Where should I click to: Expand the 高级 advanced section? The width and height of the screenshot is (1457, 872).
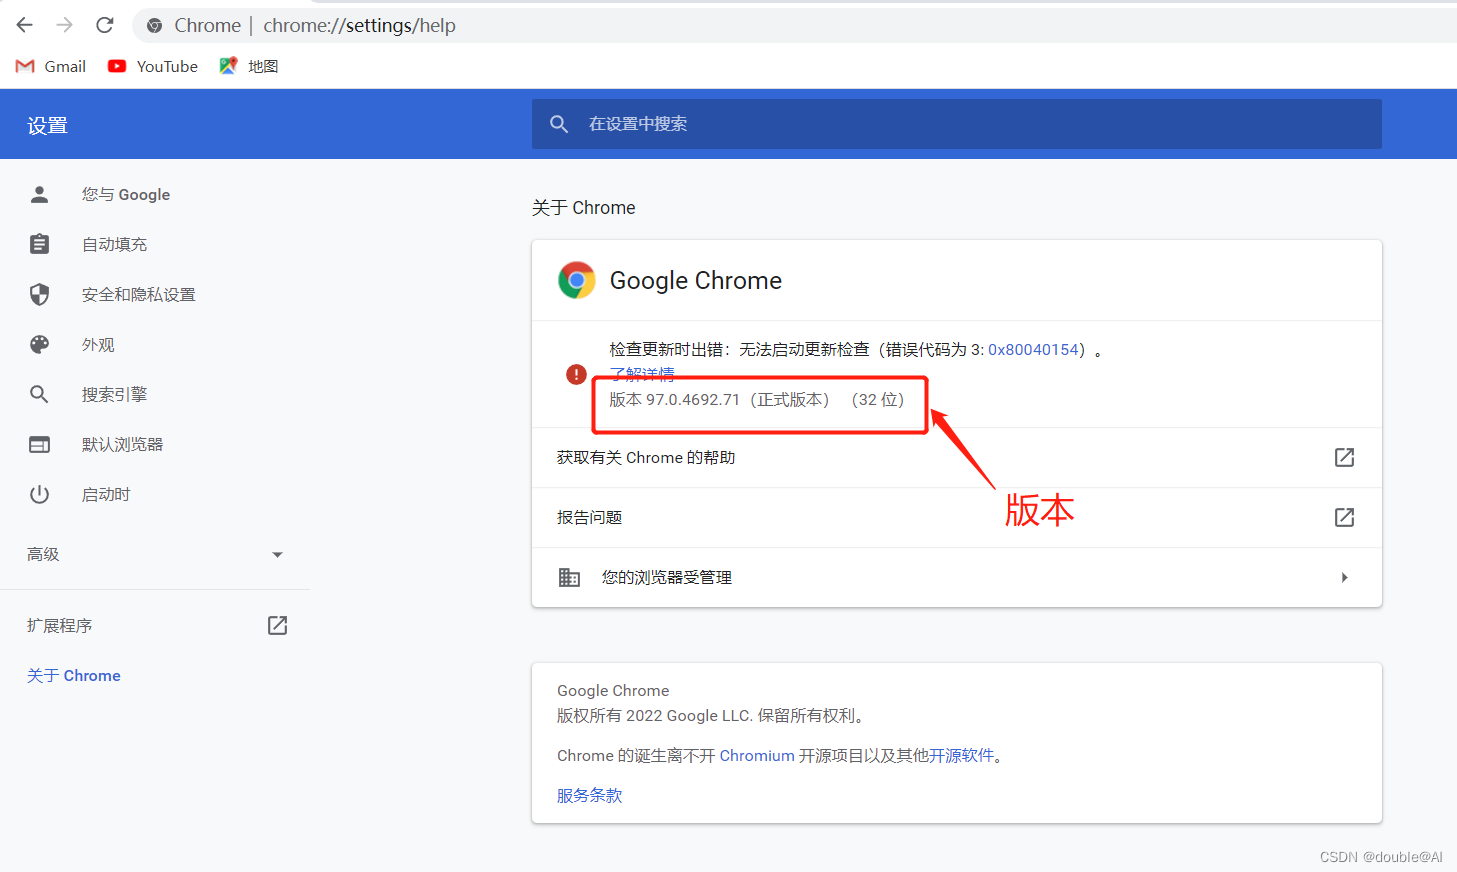[x=277, y=555]
